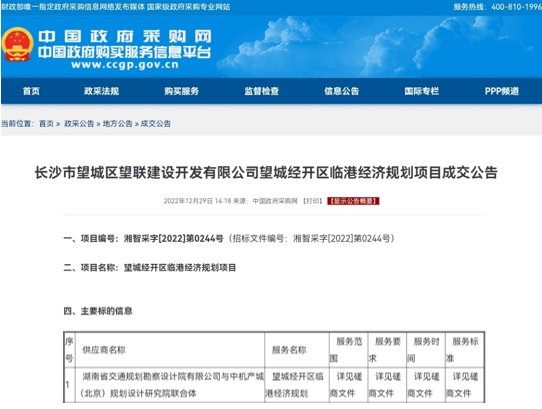Open the 国际专栏 navigation item
Viewport: 542px width, 409px height.
[422, 91]
